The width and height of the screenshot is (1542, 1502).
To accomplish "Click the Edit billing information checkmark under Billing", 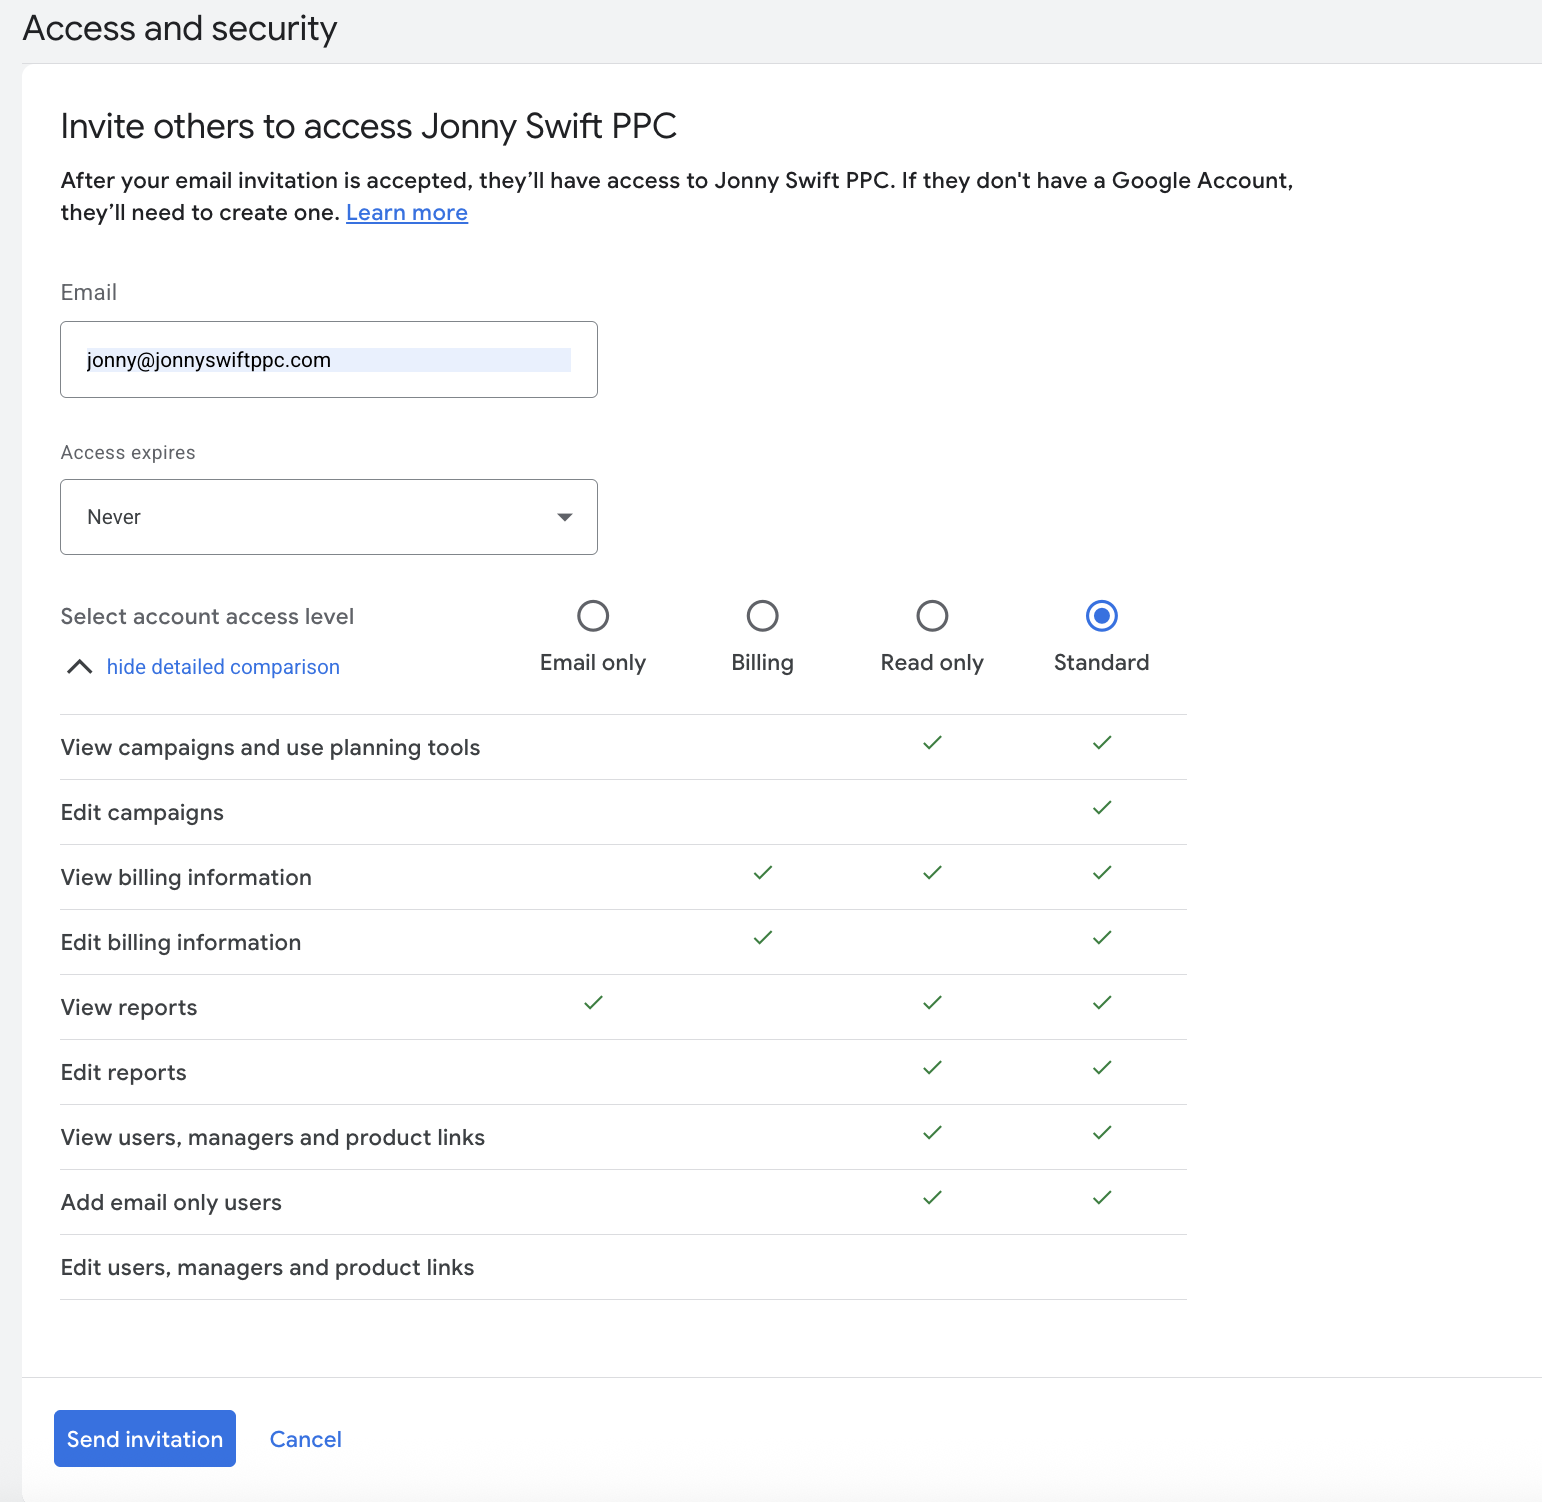I will (x=762, y=938).
